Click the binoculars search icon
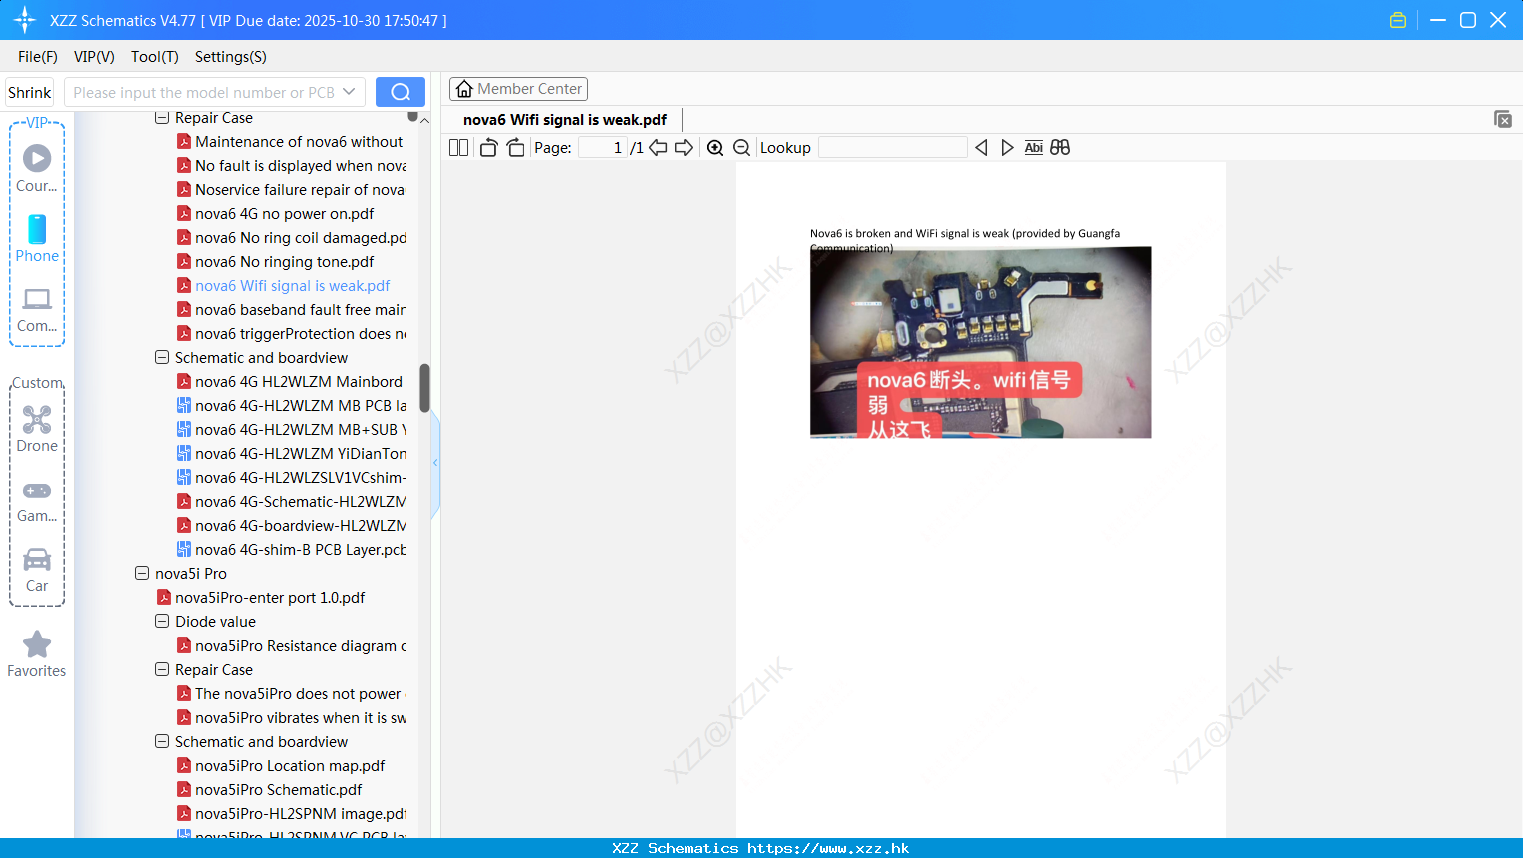The width and height of the screenshot is (1523, 858). pyautogui.click(x=1060, y=148)
